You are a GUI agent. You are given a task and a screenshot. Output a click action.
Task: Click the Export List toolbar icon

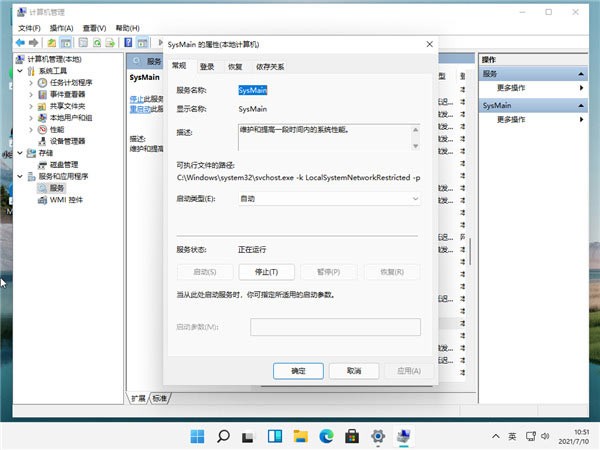(x=110, y=43)
